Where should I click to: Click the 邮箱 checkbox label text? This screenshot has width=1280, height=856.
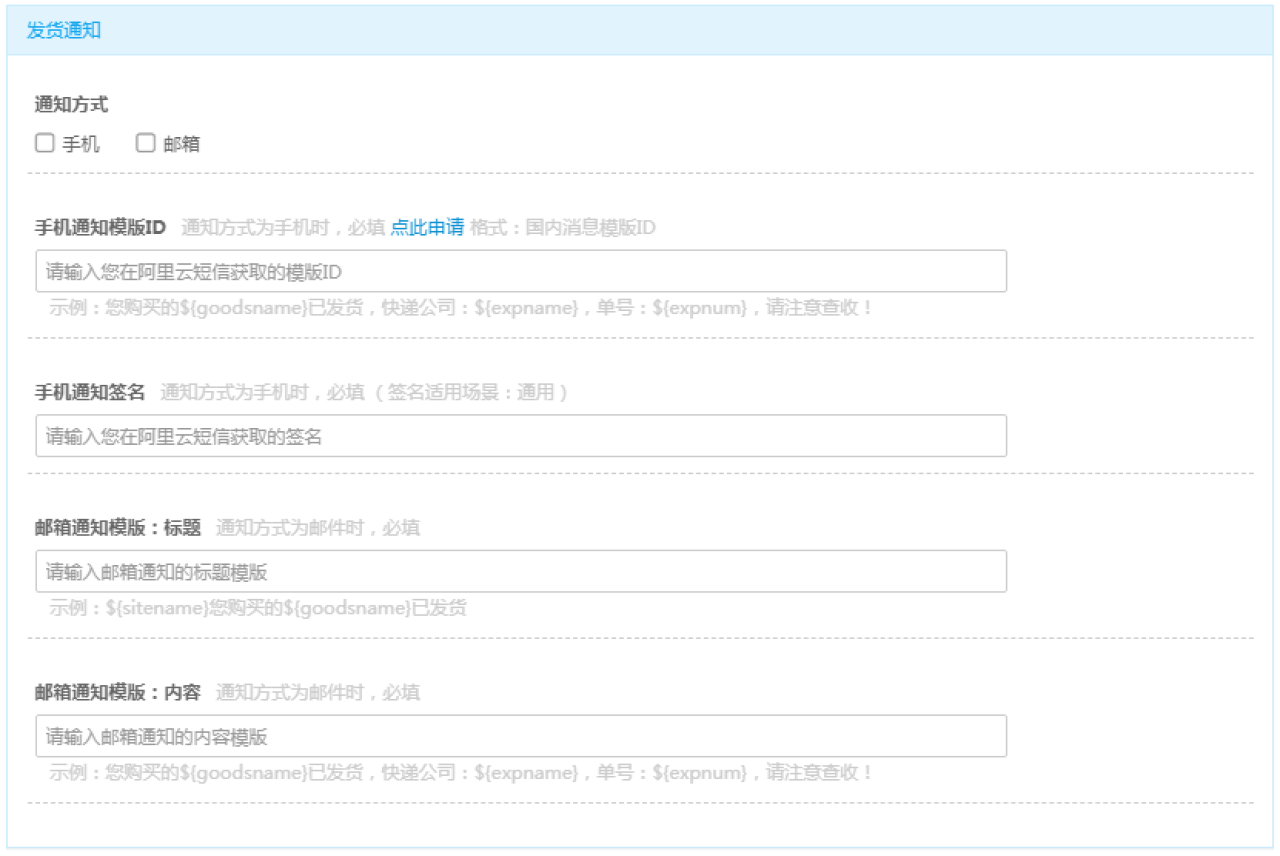(x=182, y=144)
